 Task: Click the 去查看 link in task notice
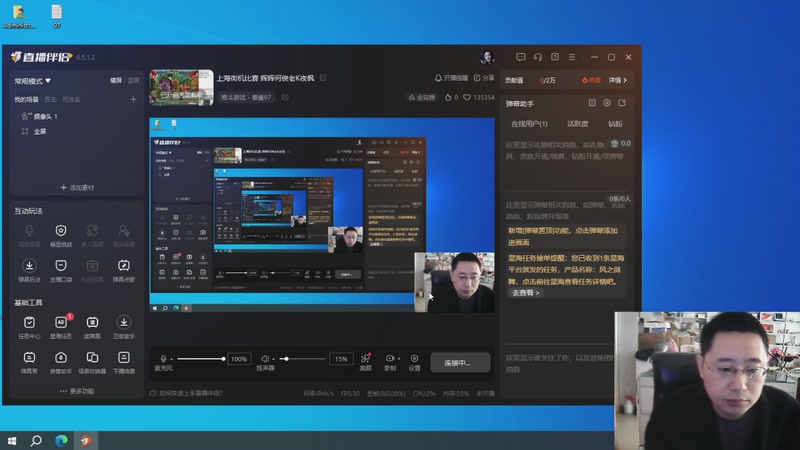pos(525,293)
